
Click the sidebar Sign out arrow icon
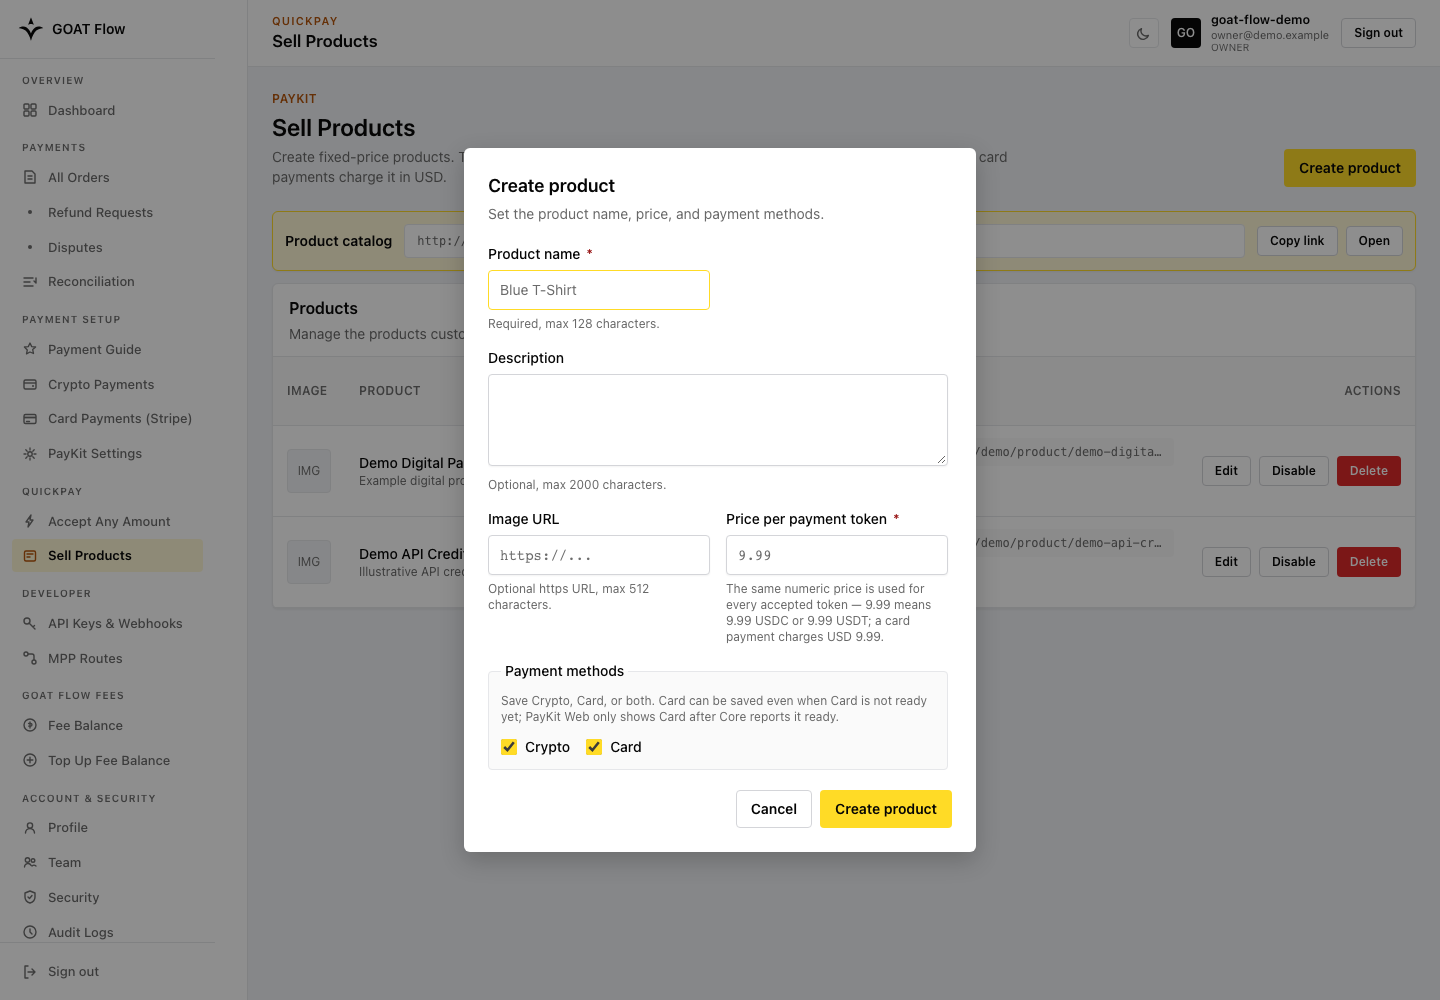coord(30,972)
